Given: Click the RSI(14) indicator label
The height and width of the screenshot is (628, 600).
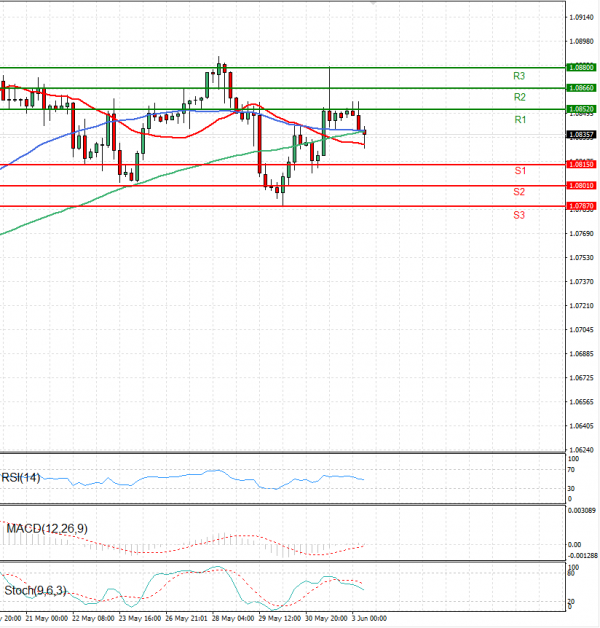Looking at the screenshot, I should (21, 477).
